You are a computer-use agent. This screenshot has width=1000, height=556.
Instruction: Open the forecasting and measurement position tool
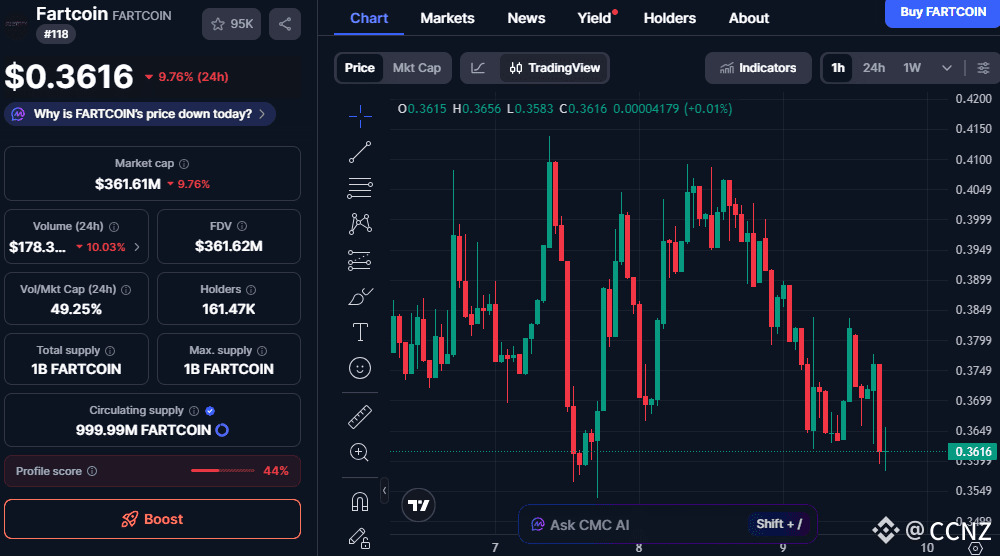pyautogui.click(x=360, y=260)
